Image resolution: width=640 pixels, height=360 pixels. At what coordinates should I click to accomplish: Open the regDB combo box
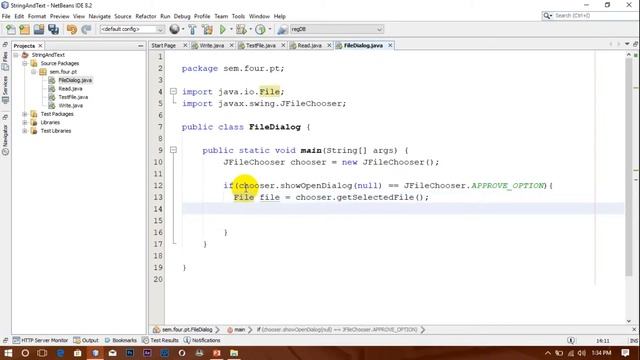click(337, 29)
